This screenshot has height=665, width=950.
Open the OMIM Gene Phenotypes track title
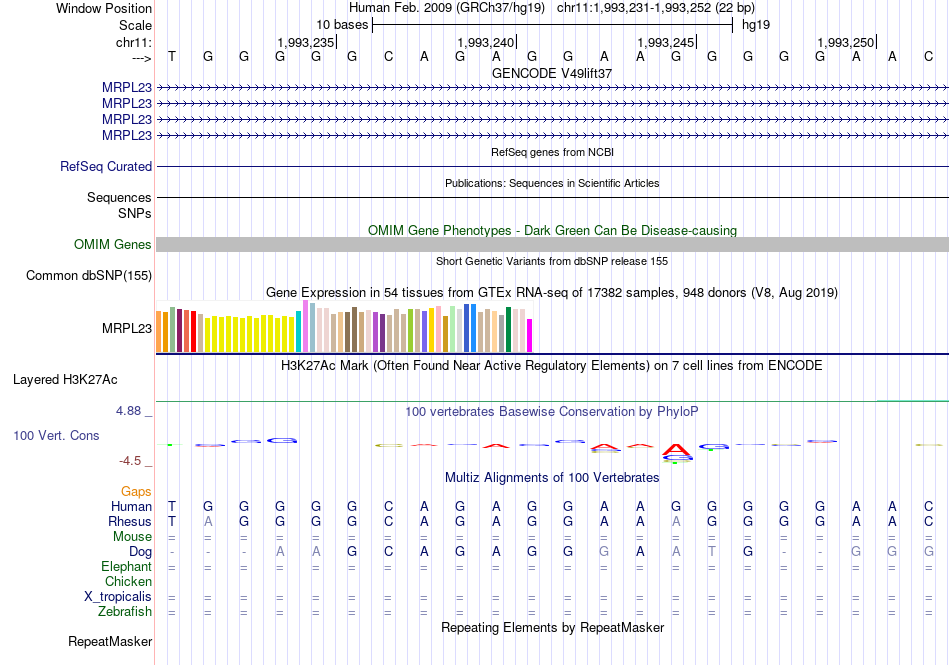(x=552, y=230)
